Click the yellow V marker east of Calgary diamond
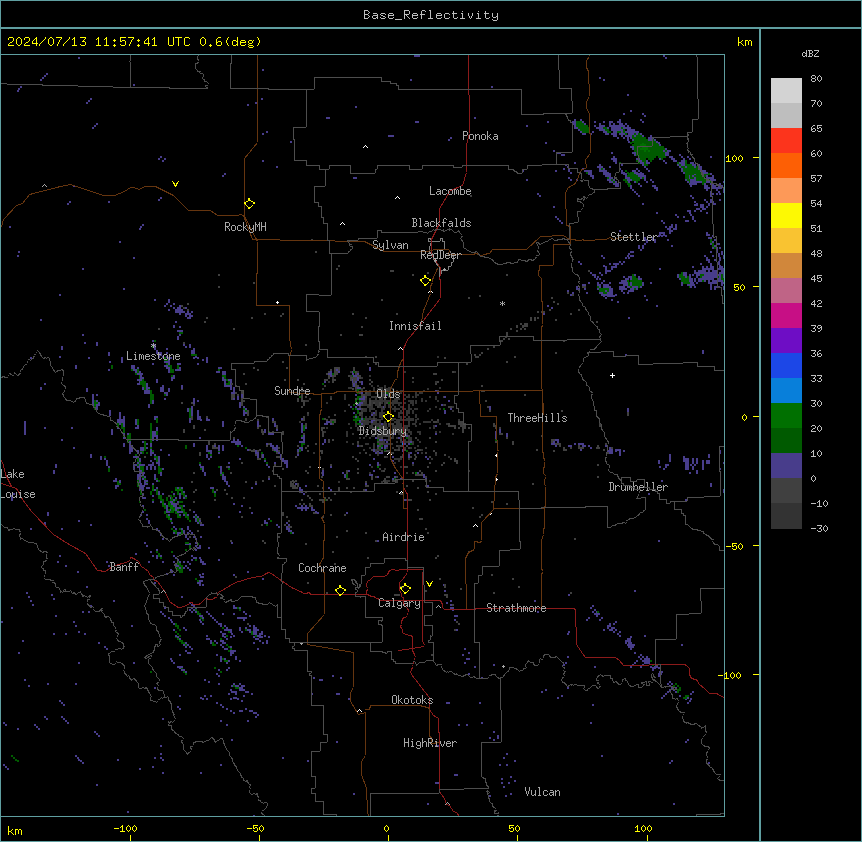The image size is (862, 842). [x=429, y=584]
